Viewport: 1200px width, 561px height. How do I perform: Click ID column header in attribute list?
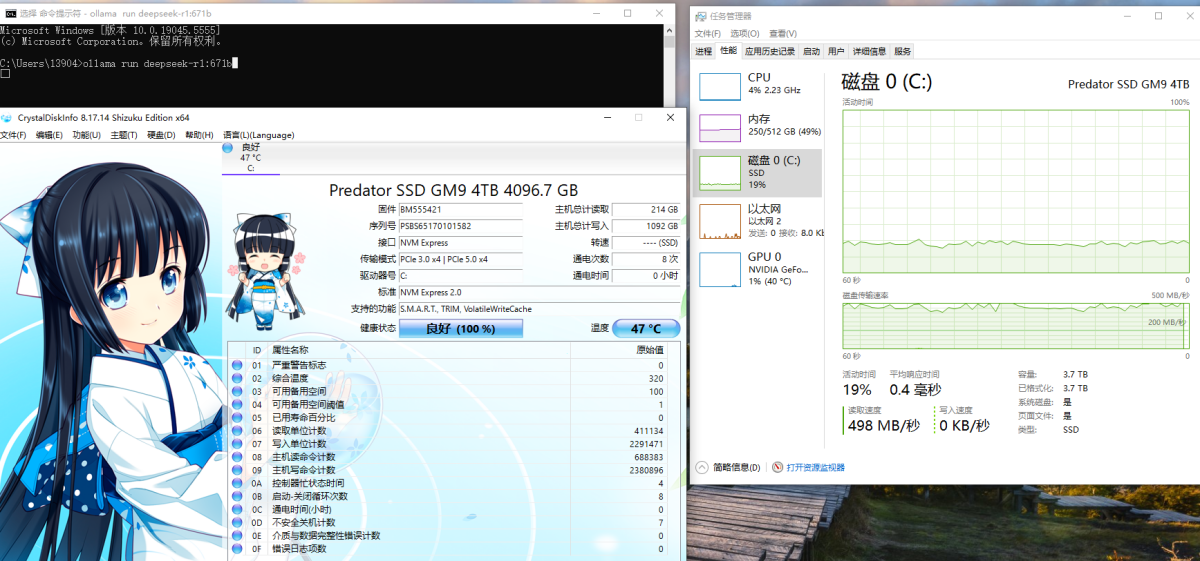coord(257,350)
